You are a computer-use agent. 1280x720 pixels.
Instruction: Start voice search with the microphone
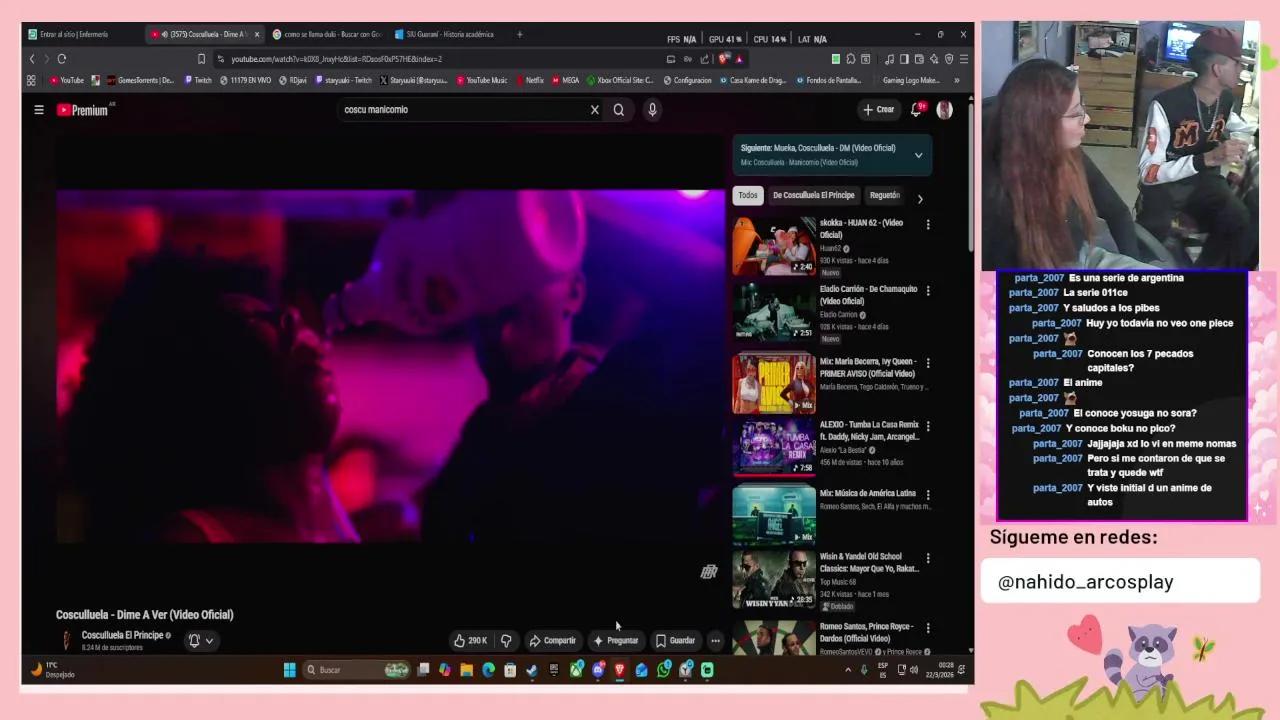click(x=652, y=110)
